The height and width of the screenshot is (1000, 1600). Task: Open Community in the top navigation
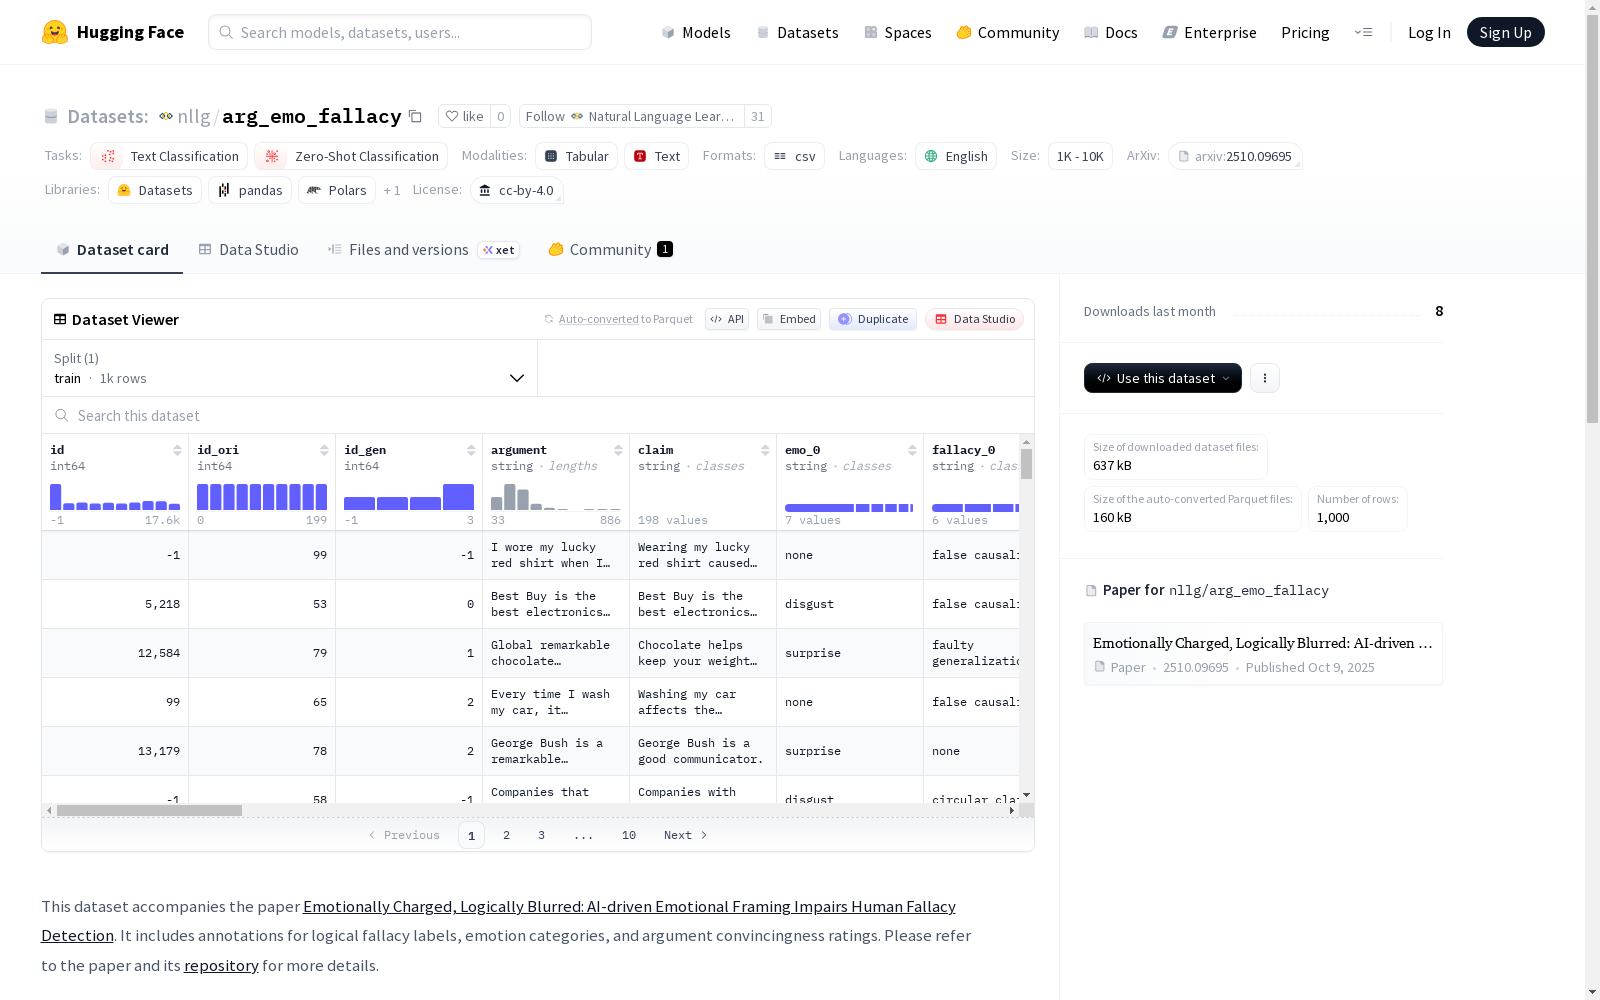(1008, 32)
